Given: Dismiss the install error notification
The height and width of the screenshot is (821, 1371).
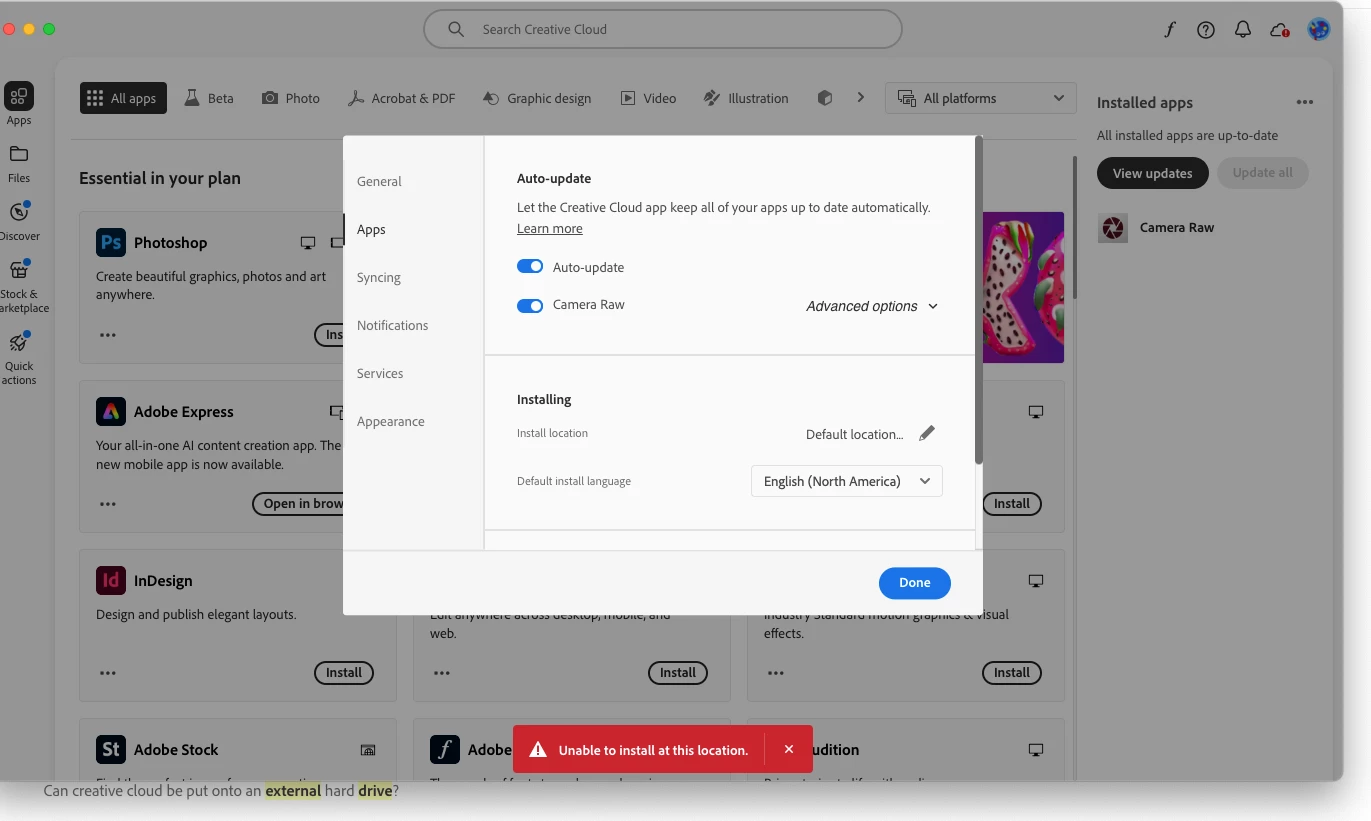Looking at the screenshot, I should coord(789,749).
